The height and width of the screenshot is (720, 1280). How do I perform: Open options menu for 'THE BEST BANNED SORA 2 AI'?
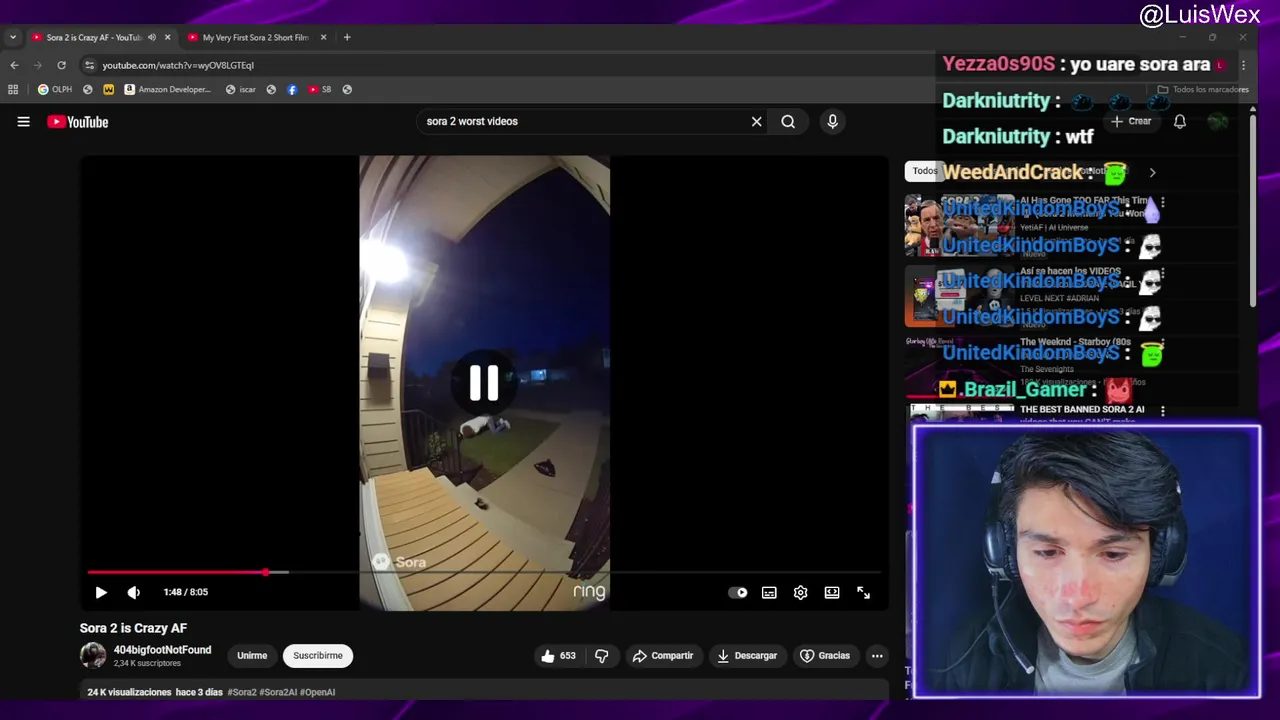pyautogui.click(x=1162, y=411)
